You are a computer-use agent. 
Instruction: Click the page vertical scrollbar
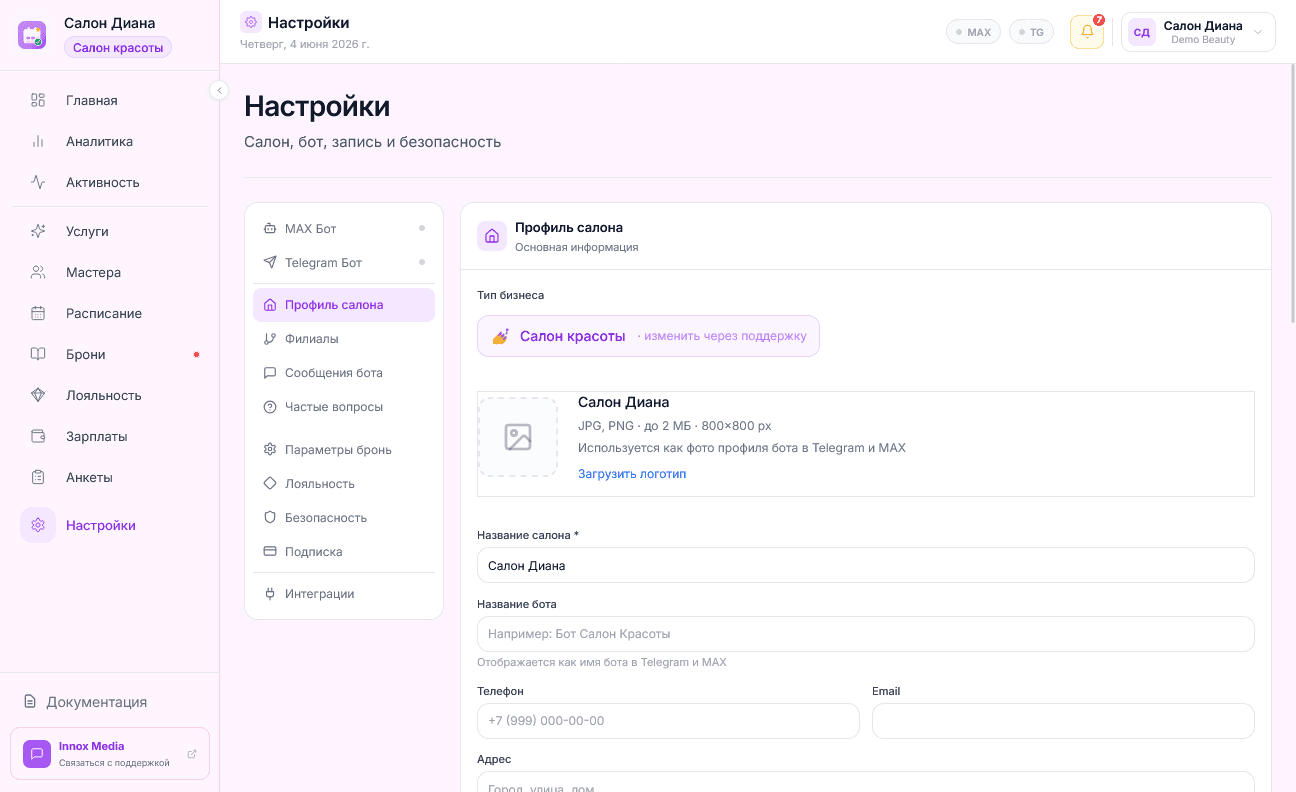point(1292,195)
